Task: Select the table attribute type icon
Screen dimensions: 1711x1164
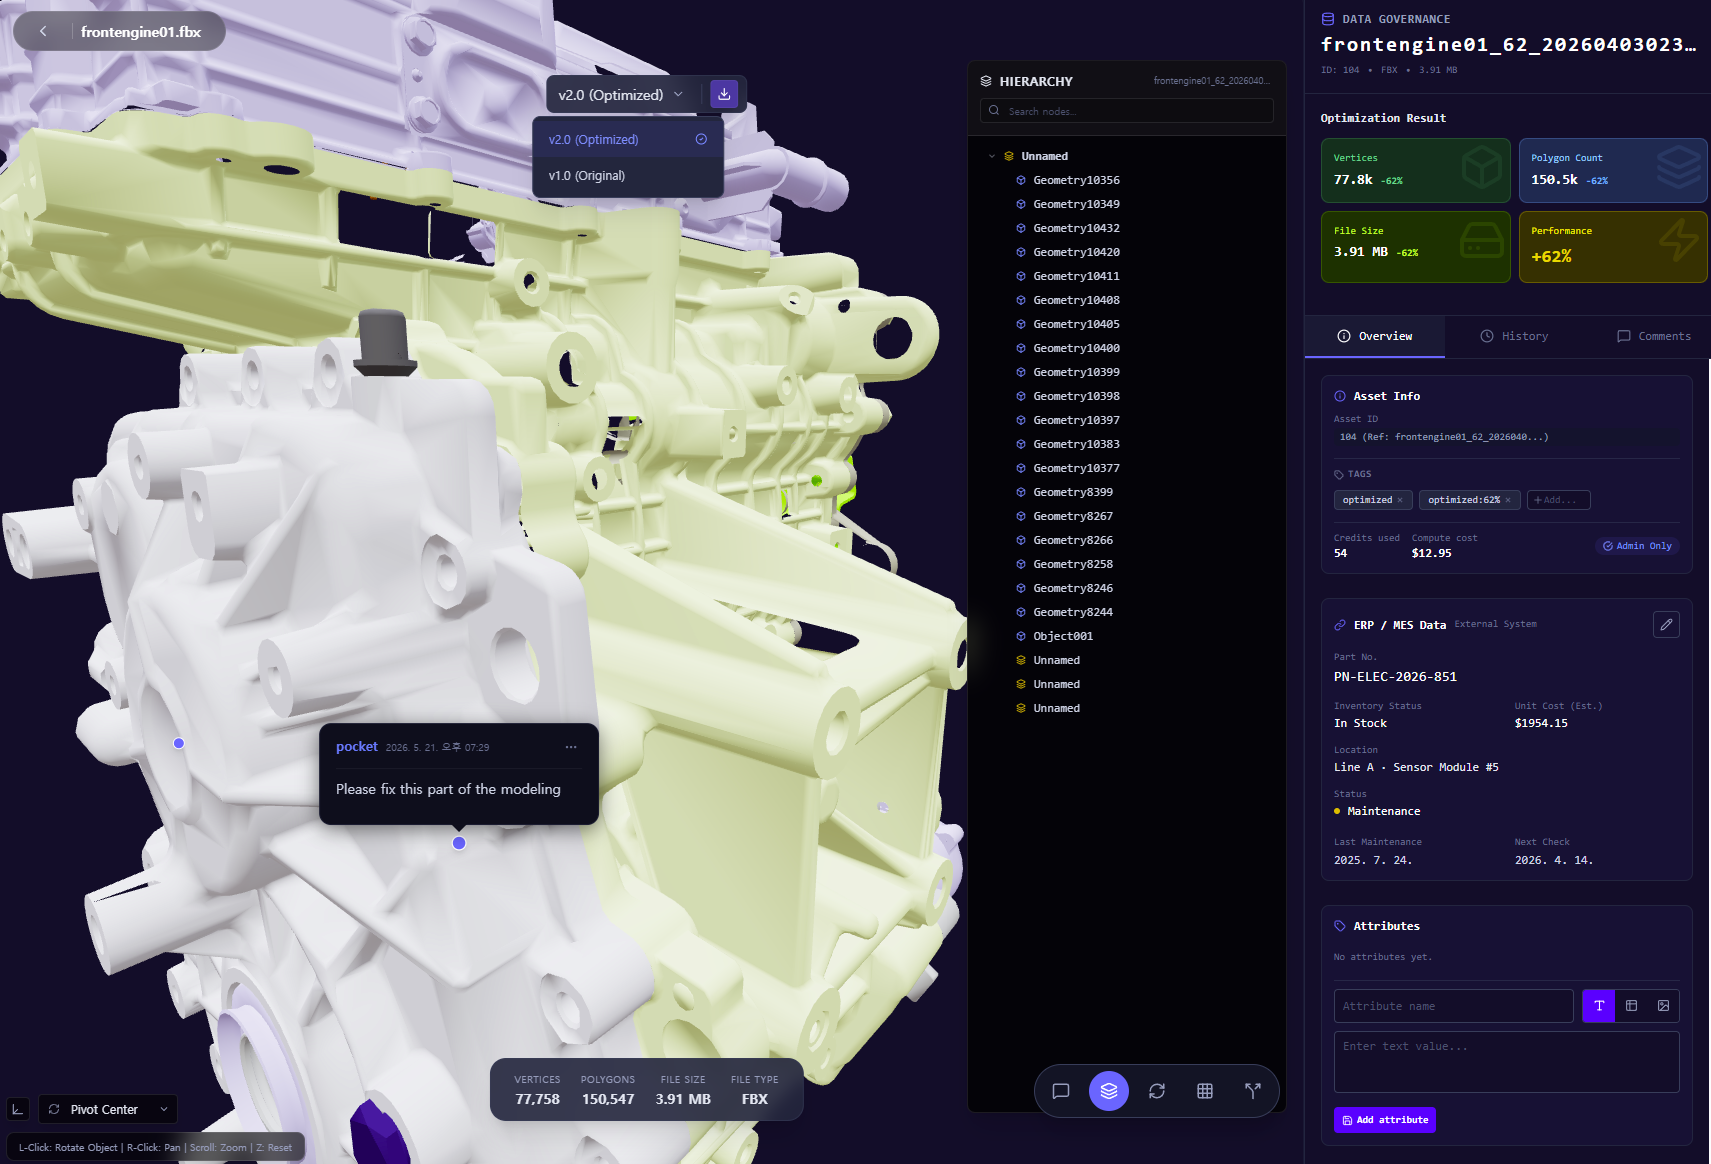Action: (x=1631, y=1006)
